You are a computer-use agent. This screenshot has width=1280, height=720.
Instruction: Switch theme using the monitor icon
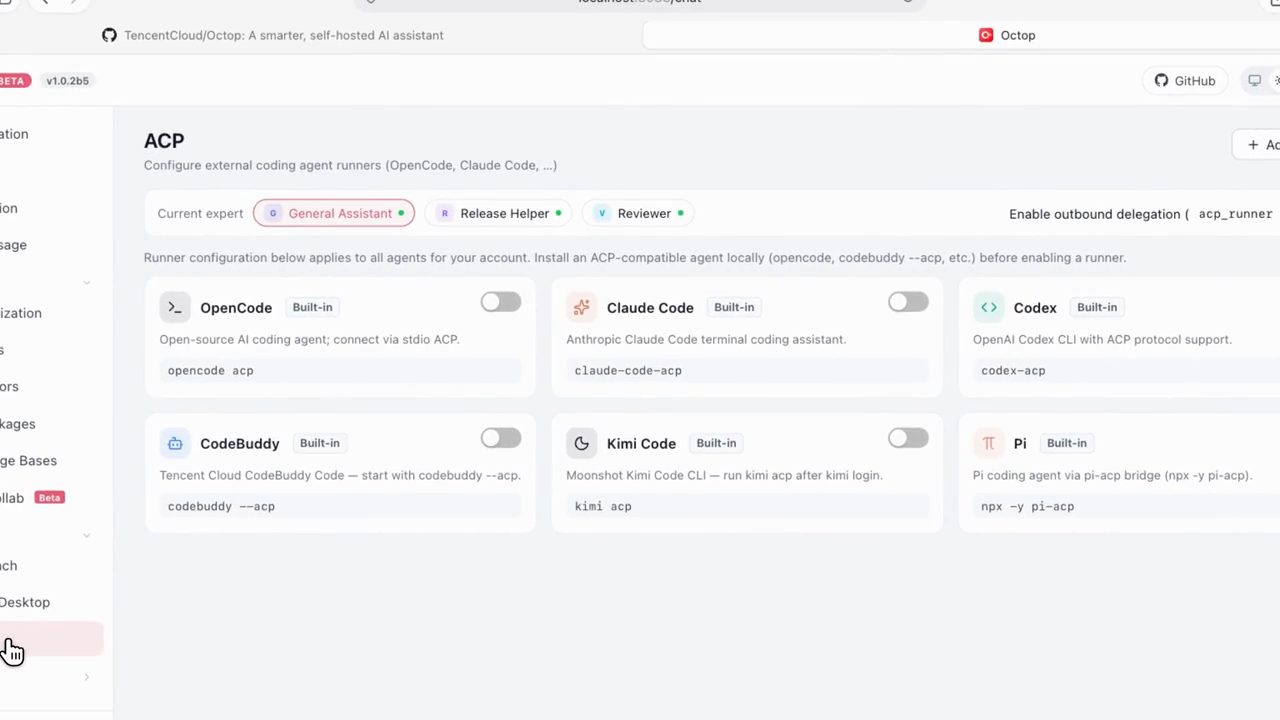1254,81
